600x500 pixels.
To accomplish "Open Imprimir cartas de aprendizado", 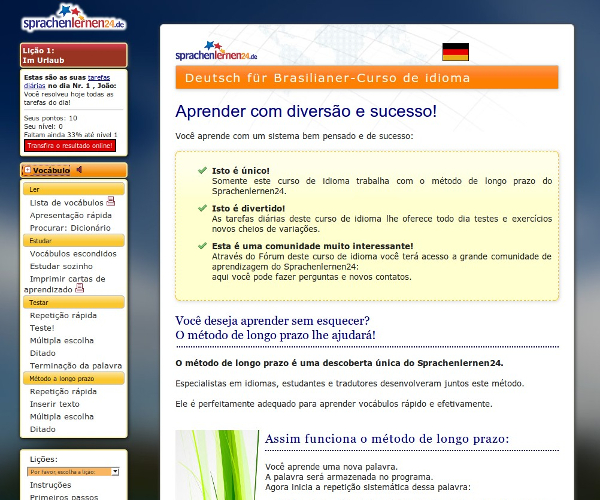I will pyautogui.click(x=64, y=284).
